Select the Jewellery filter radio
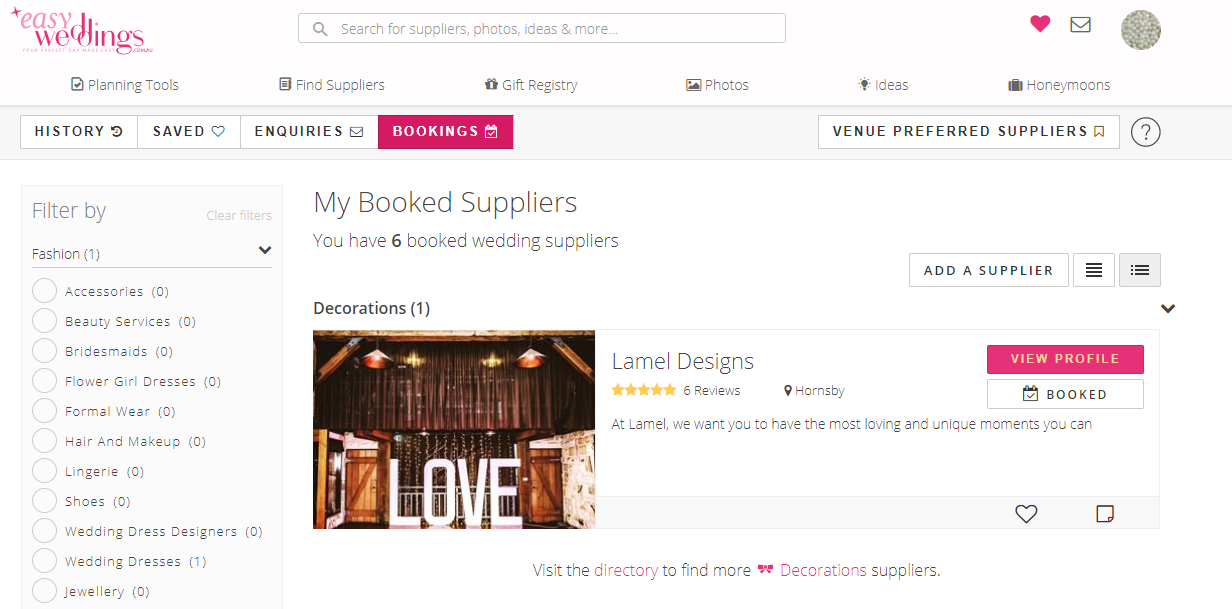The image size is (1232, 609). tap(45, 591)
